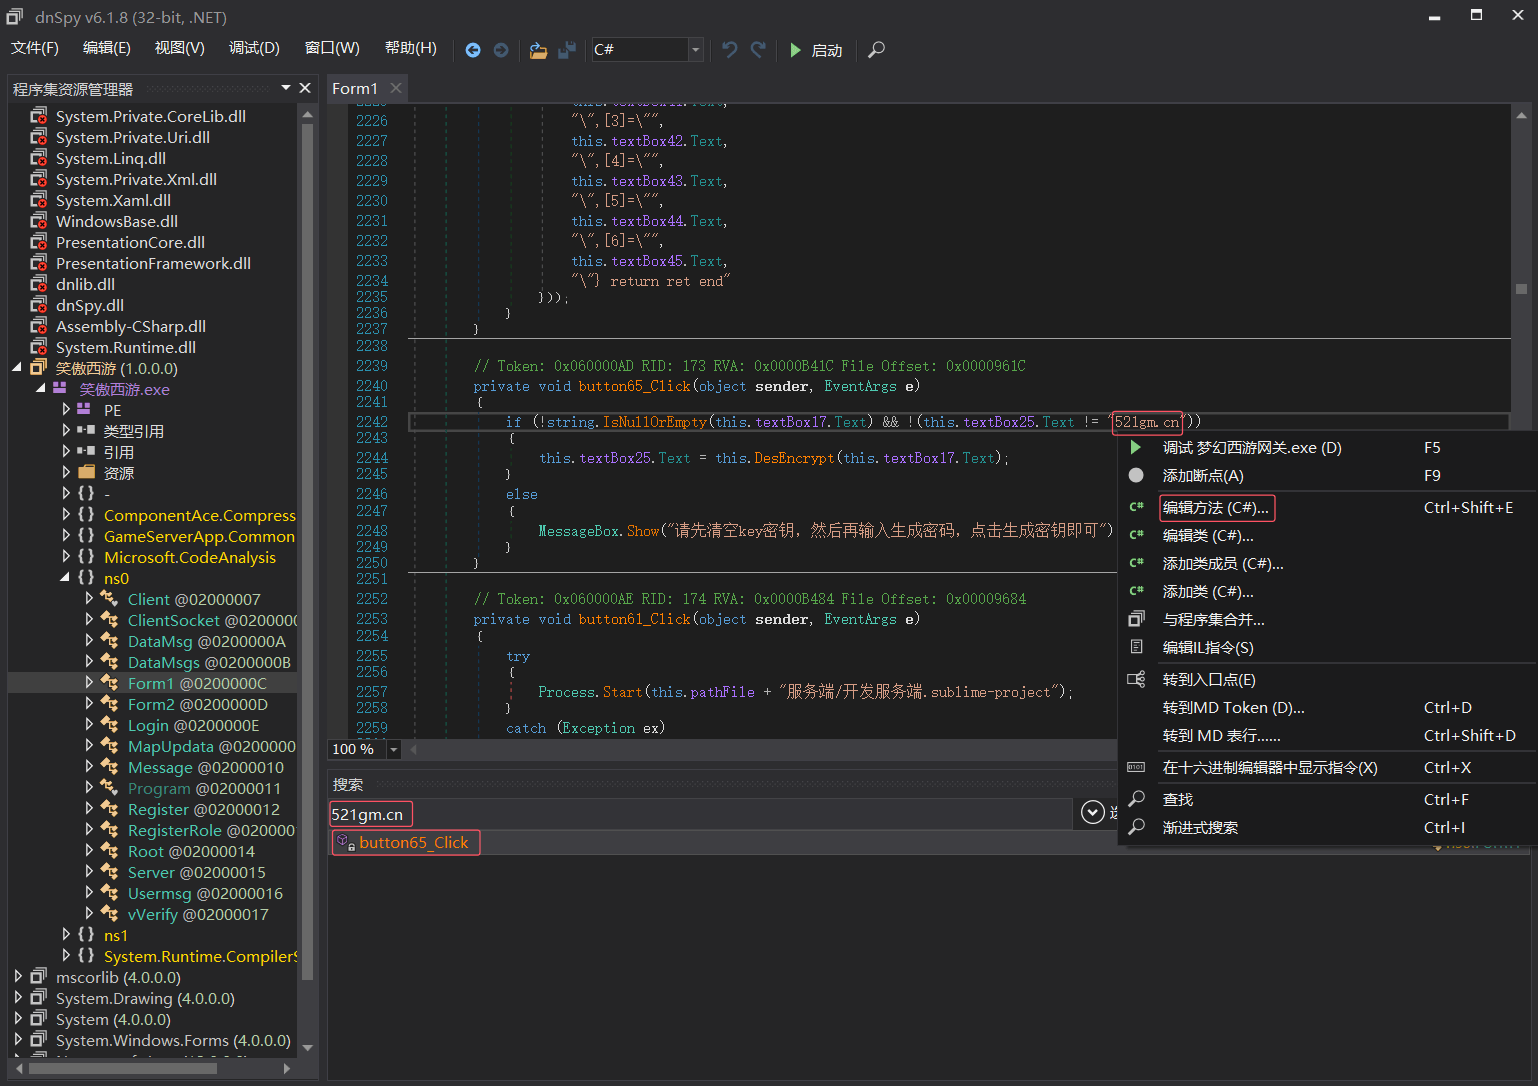Collapse the ns0 namespace node
This screenshot has height=1086, width=1538.
pyautogui.click(x=66, y=577)
